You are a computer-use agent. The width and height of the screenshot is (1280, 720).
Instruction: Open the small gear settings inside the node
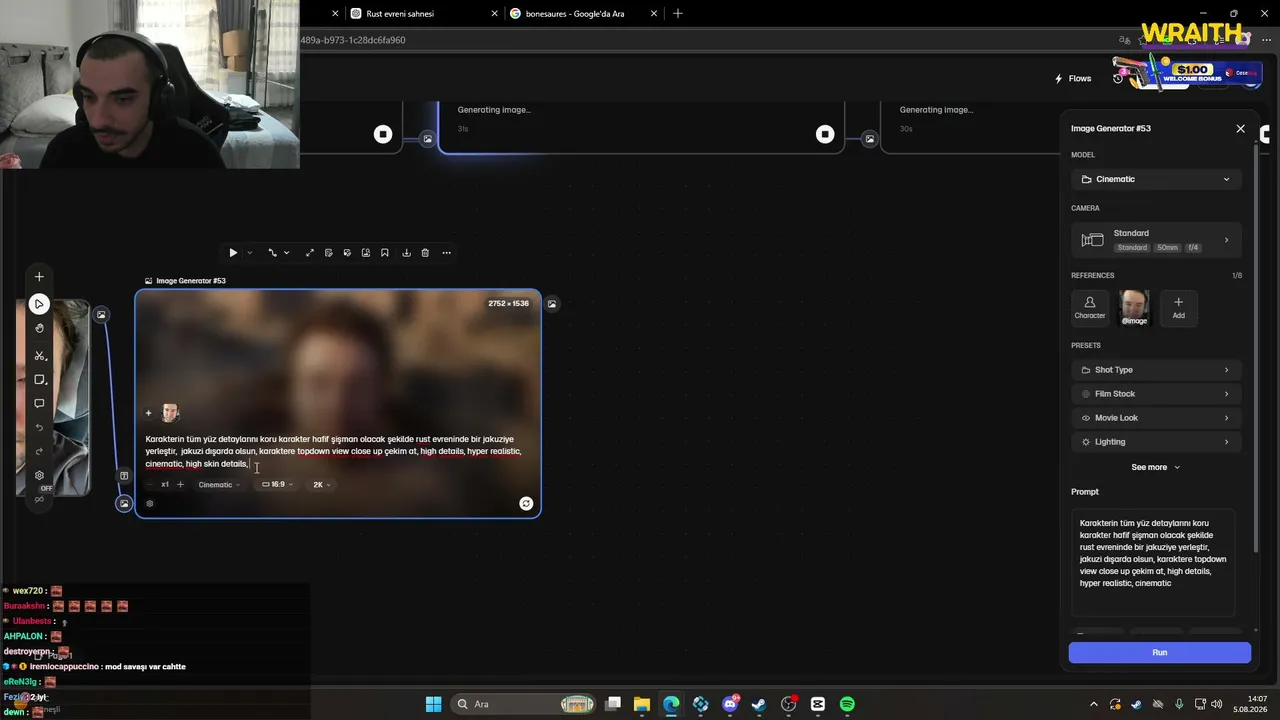coord(150,504)
